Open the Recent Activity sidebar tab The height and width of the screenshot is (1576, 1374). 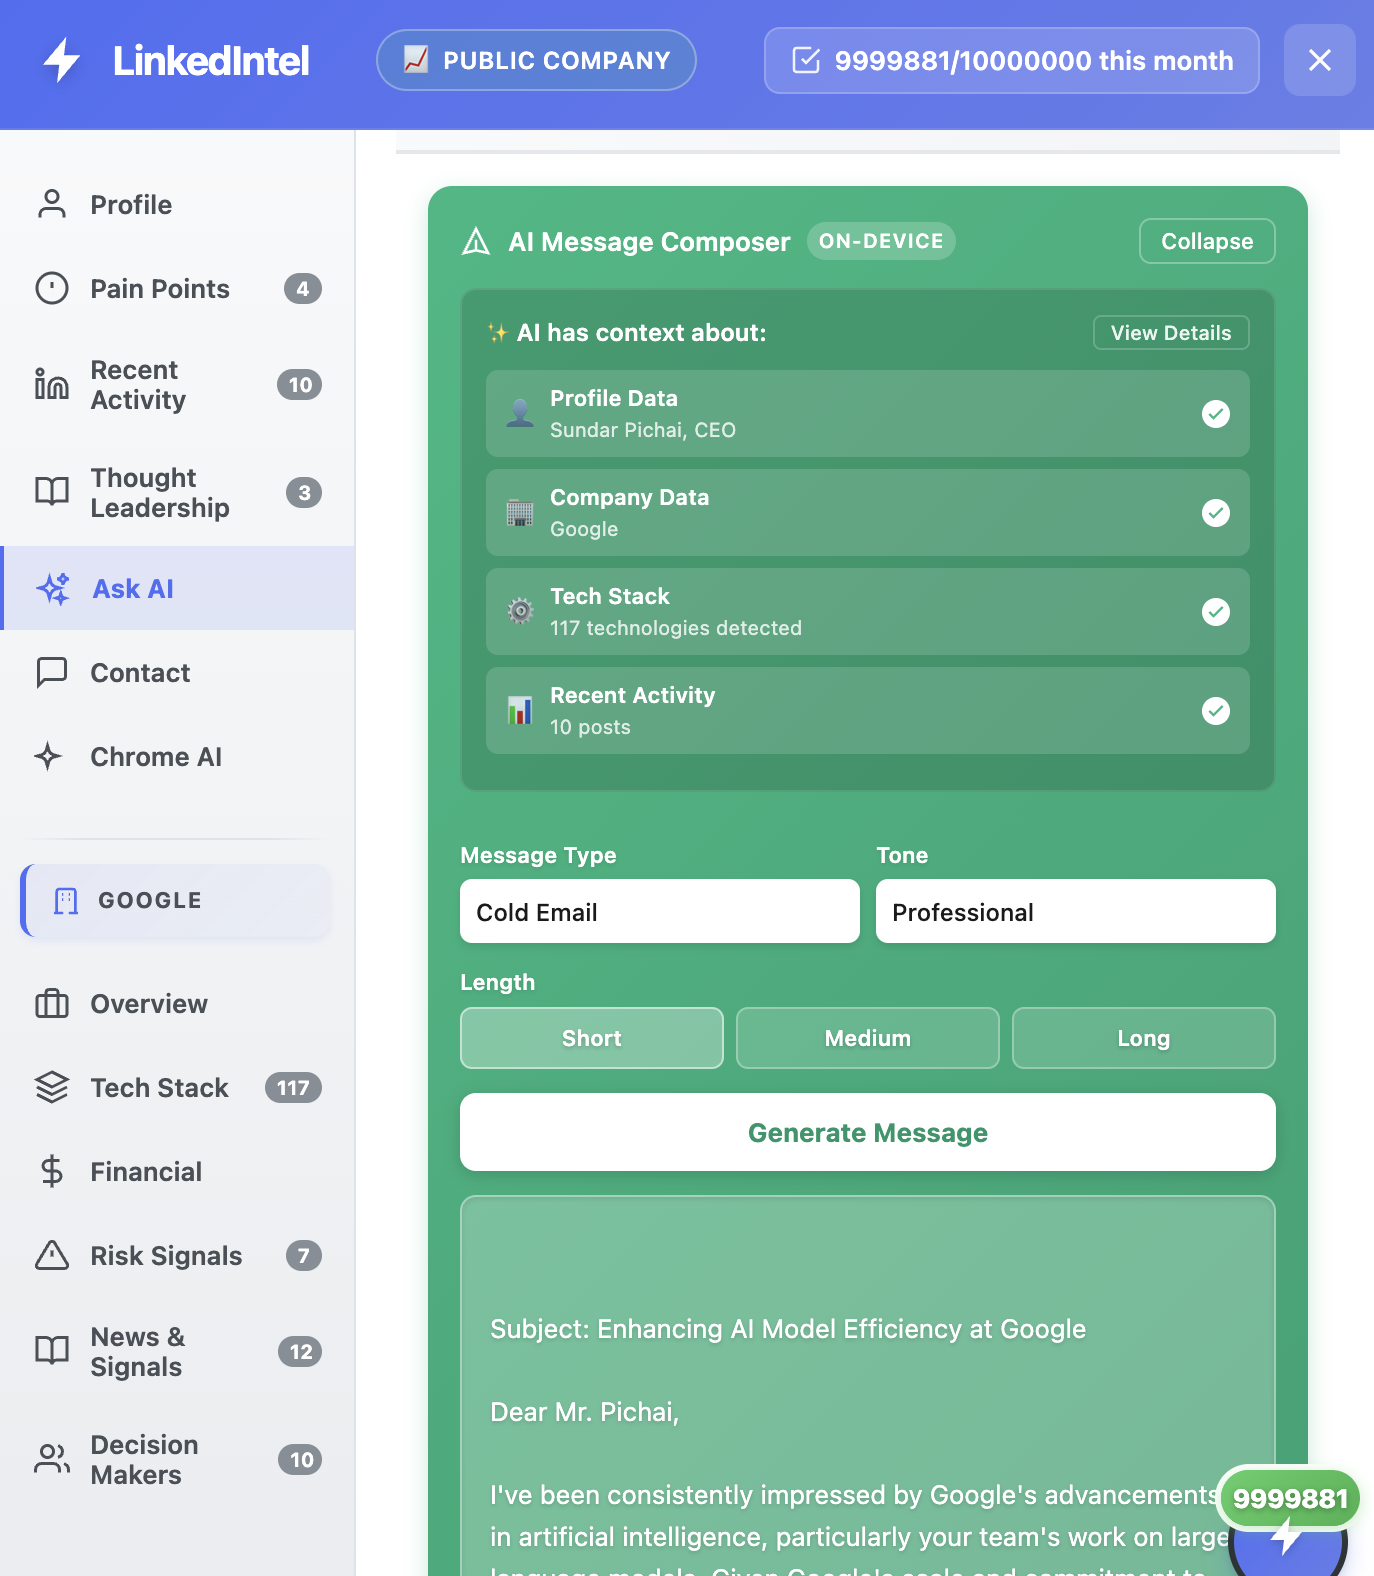(178, 384)
